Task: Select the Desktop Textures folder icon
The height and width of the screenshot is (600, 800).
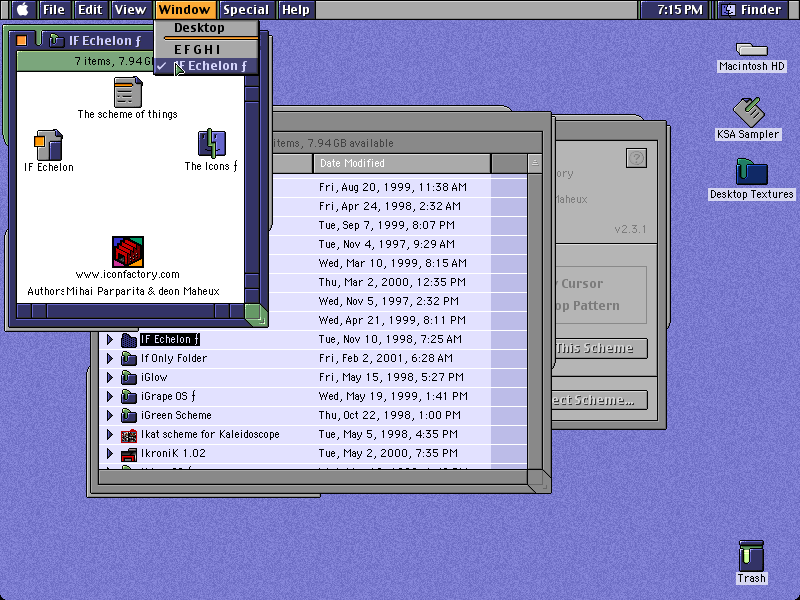Action: 752,171
